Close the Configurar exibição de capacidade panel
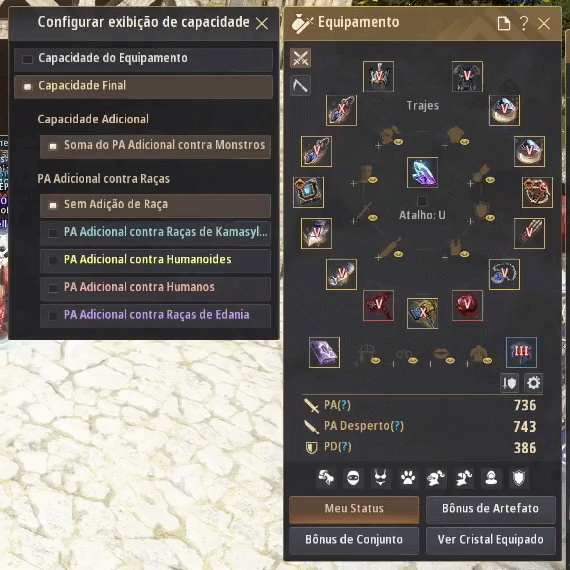The width and height of the screenshot is (570, 570). tap(262, 24)
